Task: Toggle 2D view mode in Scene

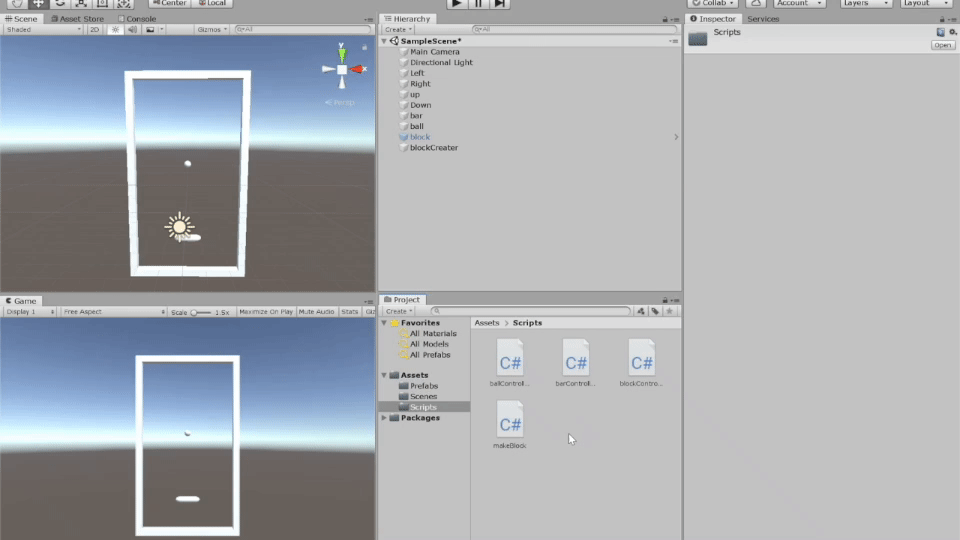Action: pyautogui.click(x=94, y=30)
